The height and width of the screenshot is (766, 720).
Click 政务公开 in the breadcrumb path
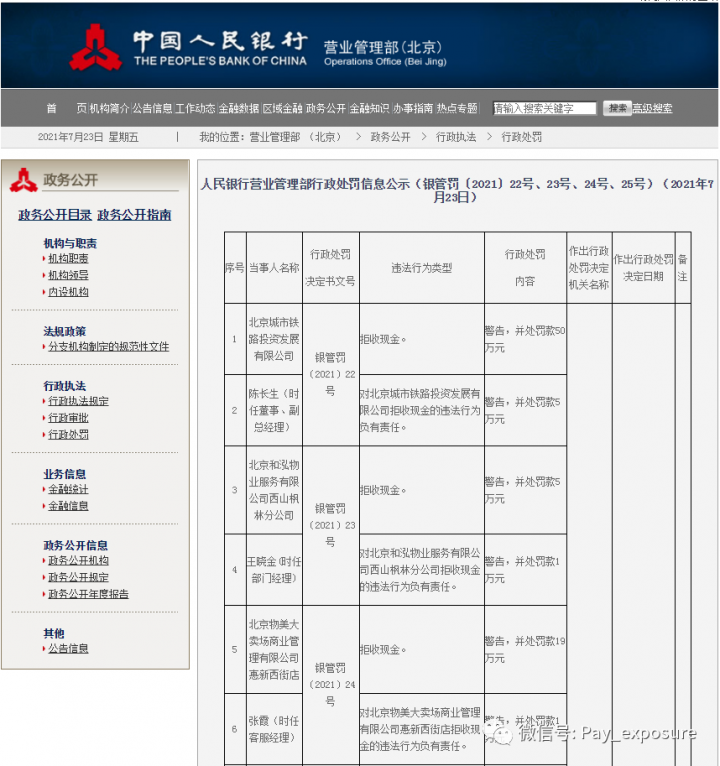point(390,137)
